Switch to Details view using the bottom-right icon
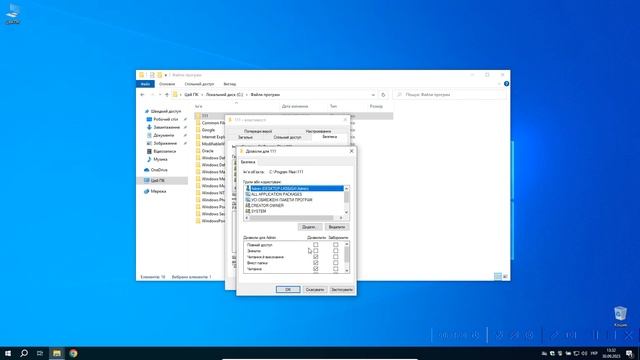 point(498,276)
